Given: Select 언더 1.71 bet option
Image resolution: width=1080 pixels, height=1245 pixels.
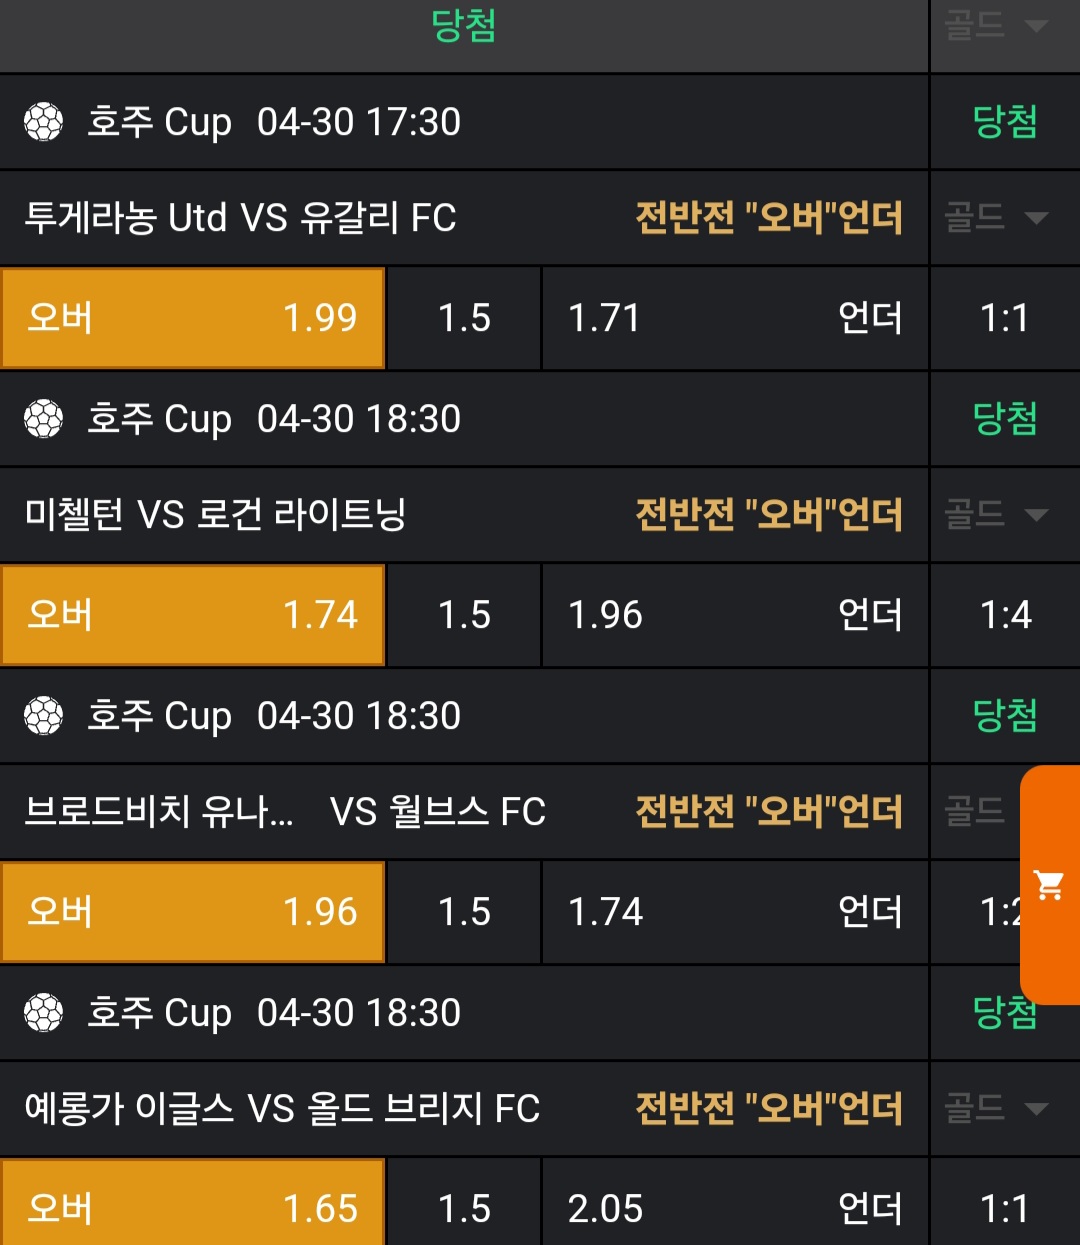Looking at the screenshot, I should [734, 318].
